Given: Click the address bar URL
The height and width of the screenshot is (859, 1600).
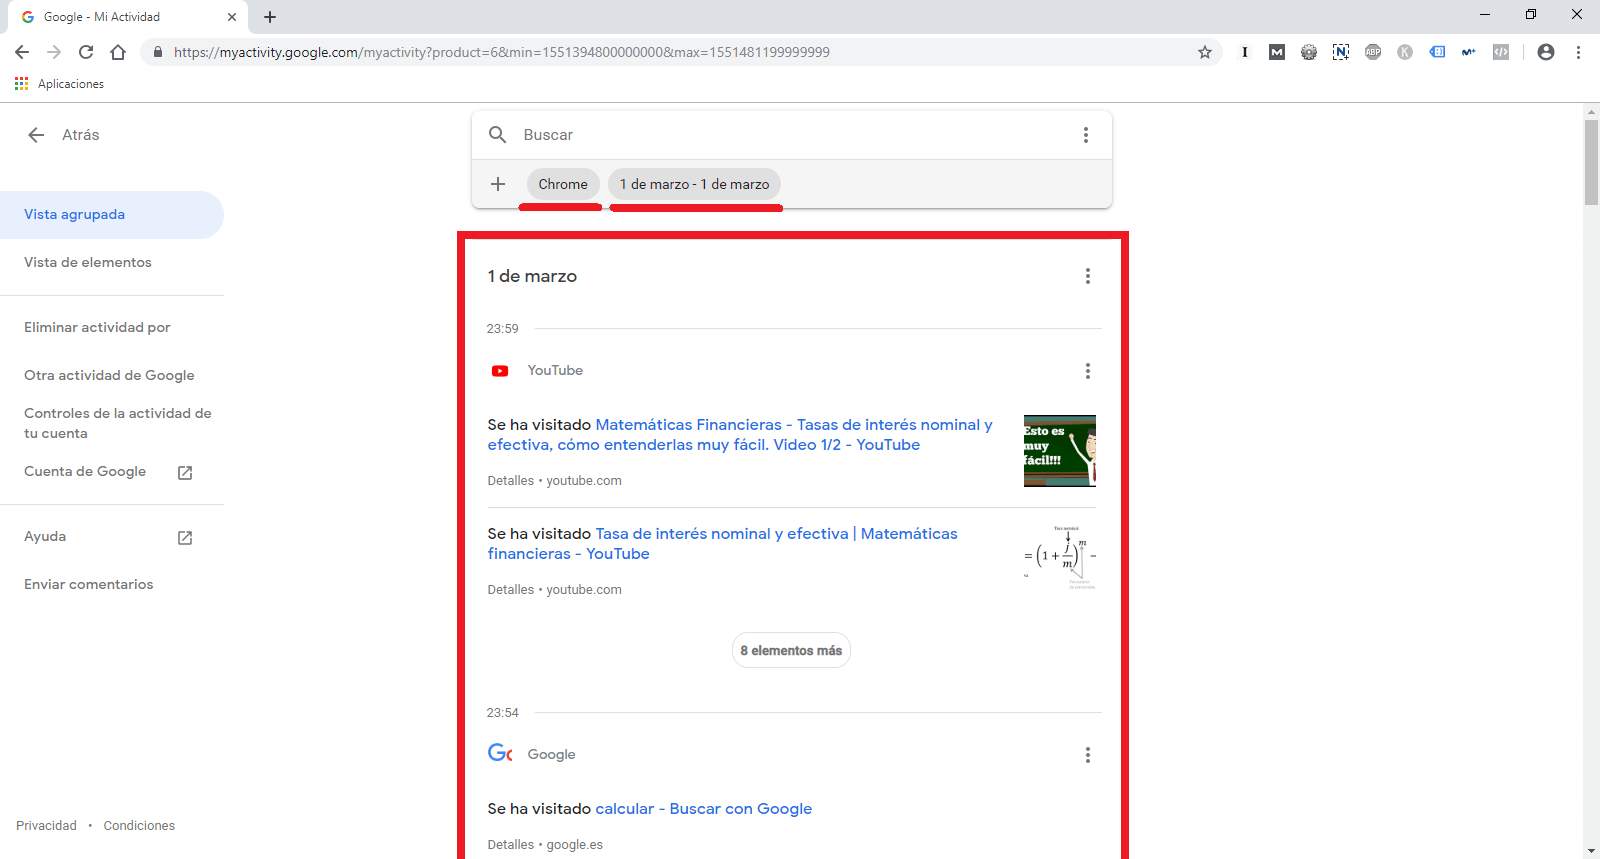Looking at the screenshot, I should click(x=501, y=52).
